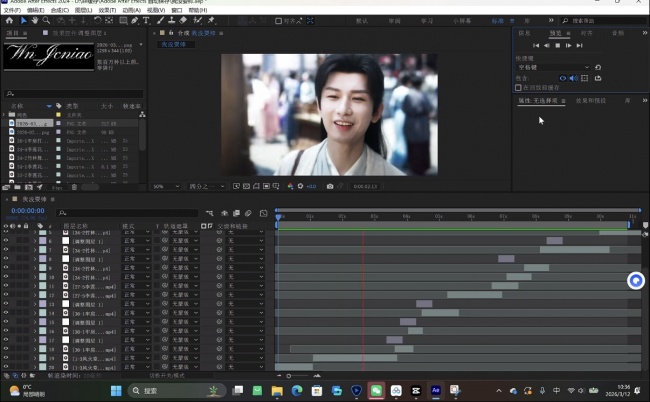
Task: Open the 合成(C) menu
Action: (x=60, y=10)
